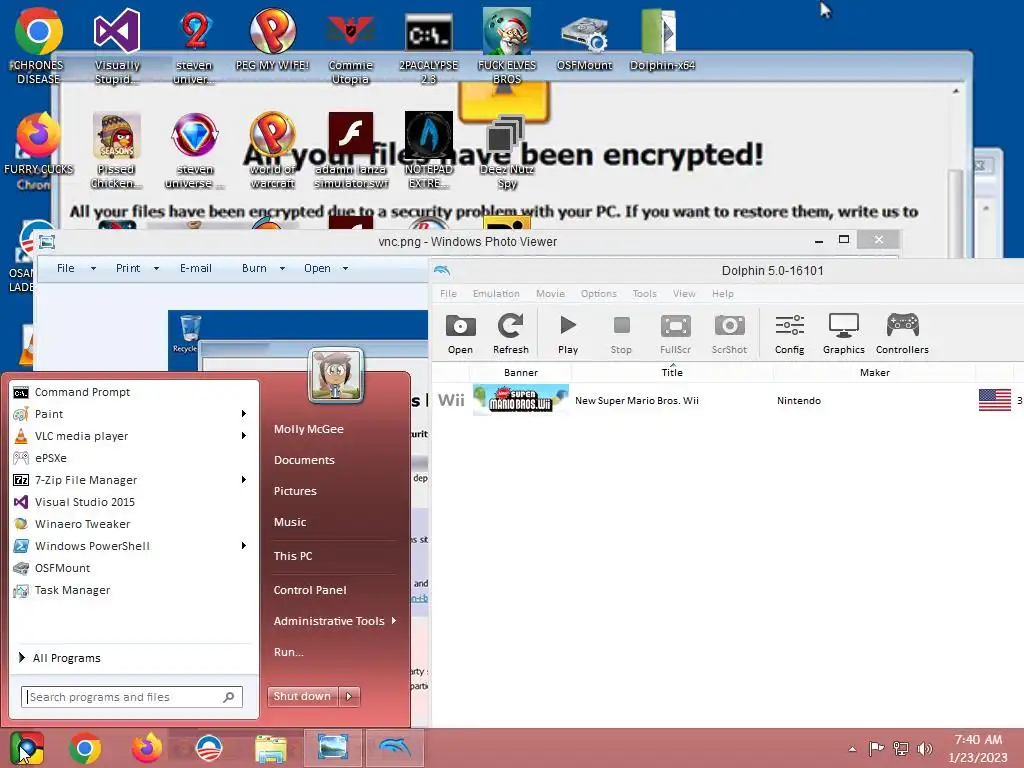Click the Shut down button

pyautogui.click(x=302, y=696)
